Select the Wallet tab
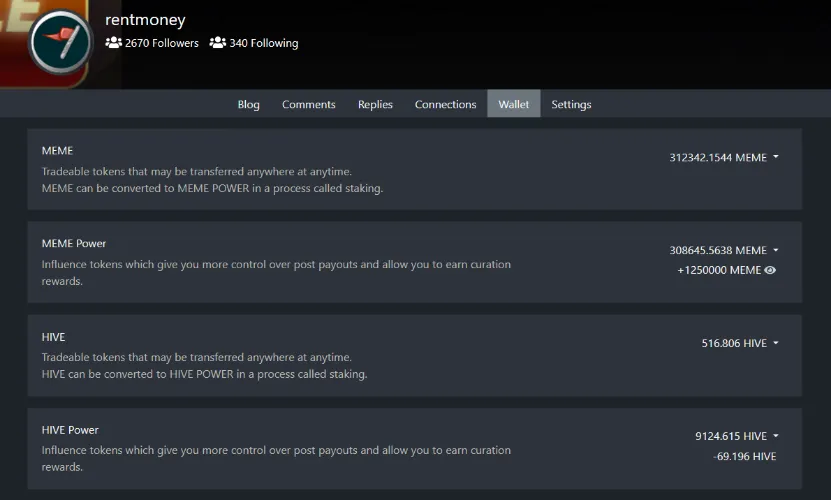 pyautogui.click(x=514, y=103)
